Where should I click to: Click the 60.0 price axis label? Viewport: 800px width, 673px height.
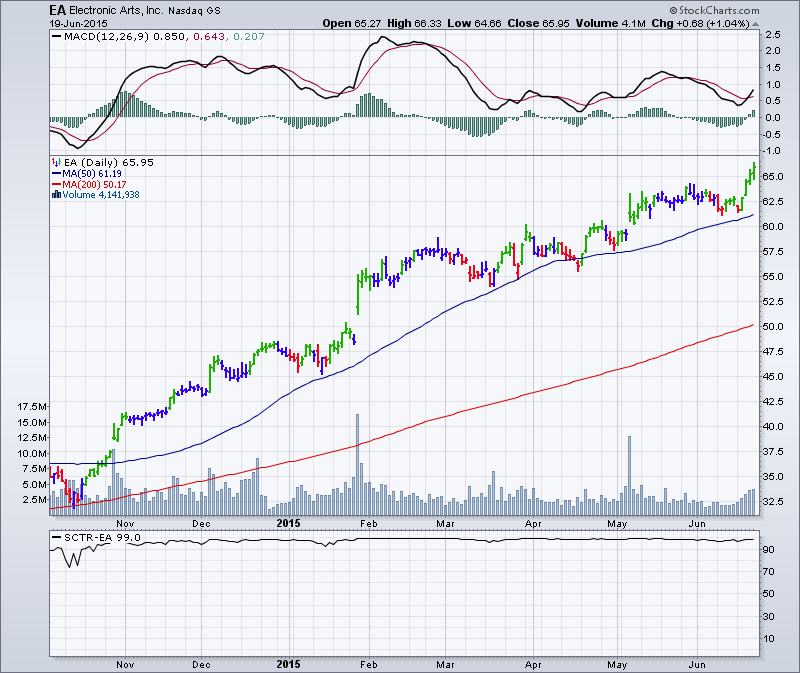coord(772,226)
